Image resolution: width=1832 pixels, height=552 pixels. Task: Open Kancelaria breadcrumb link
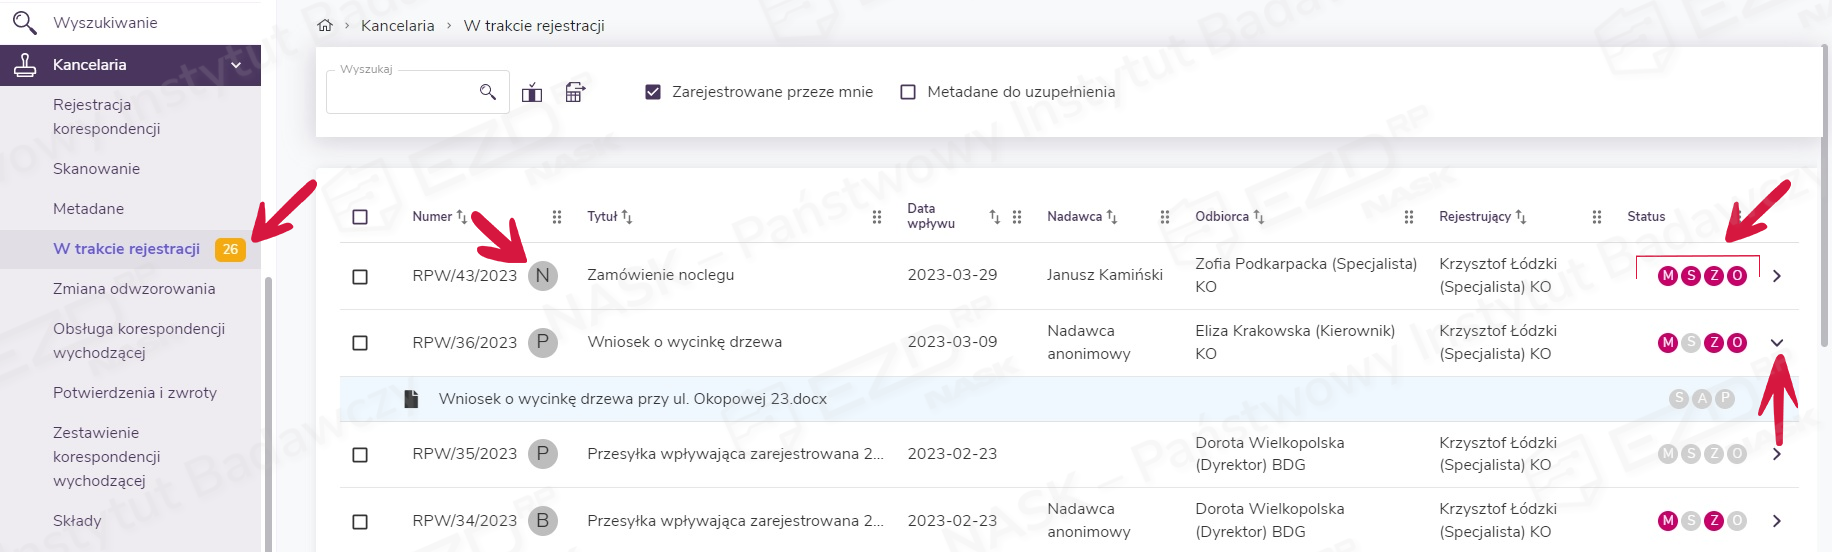pos(397,26)
